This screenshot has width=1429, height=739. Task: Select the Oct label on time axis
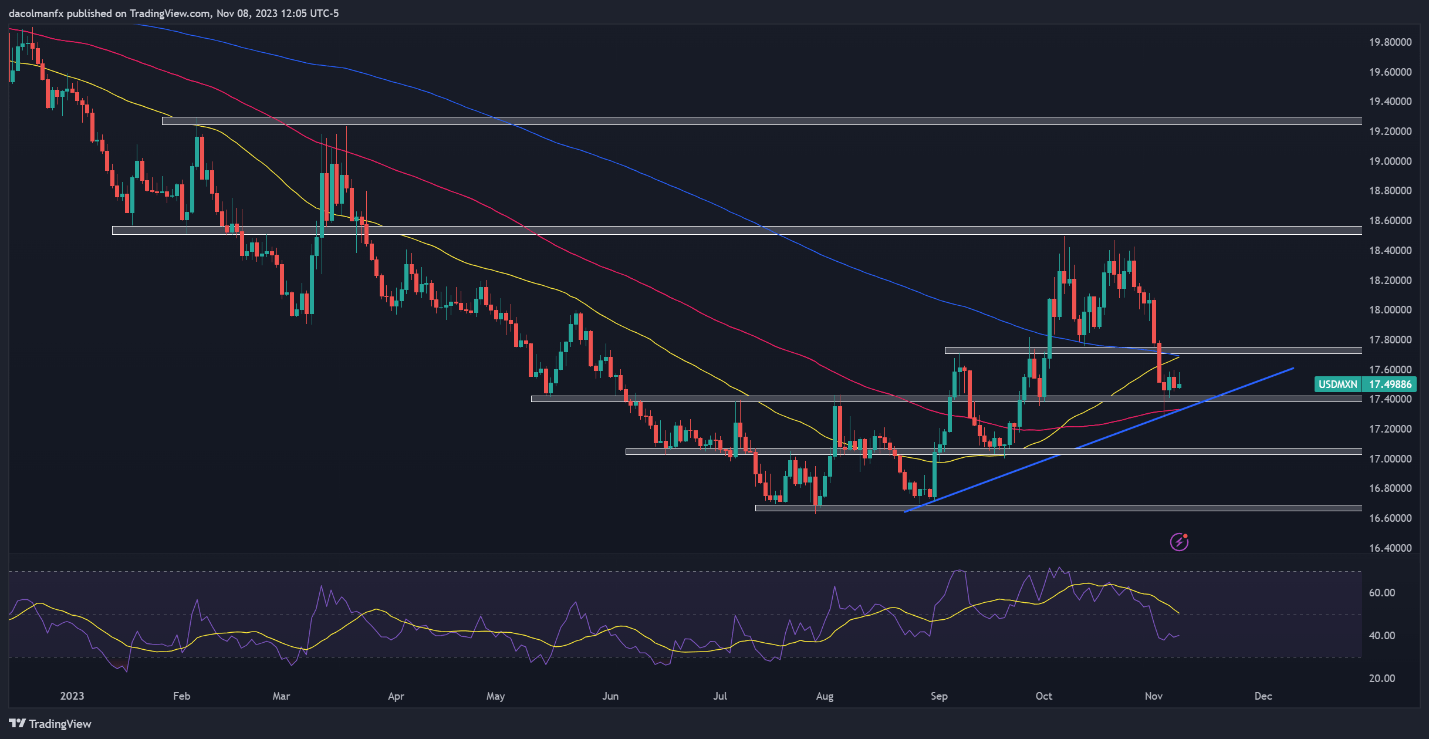coord(1044,694)
